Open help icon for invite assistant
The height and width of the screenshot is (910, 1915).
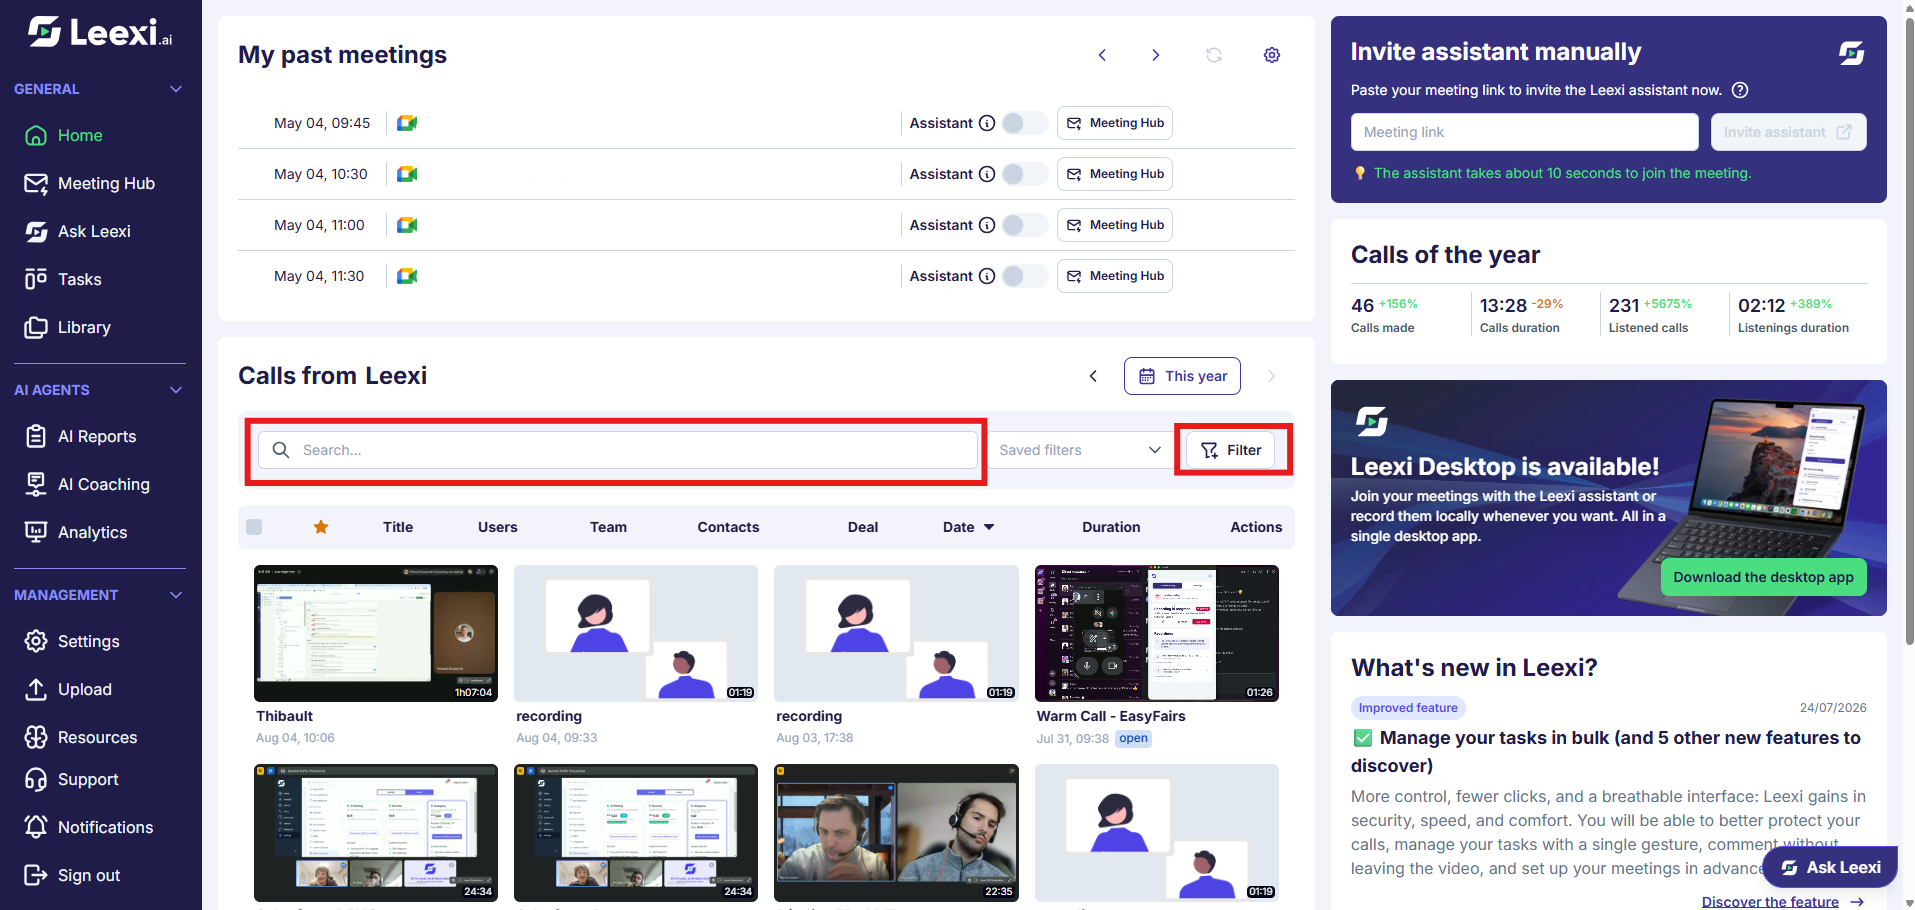click(1740, 90)
